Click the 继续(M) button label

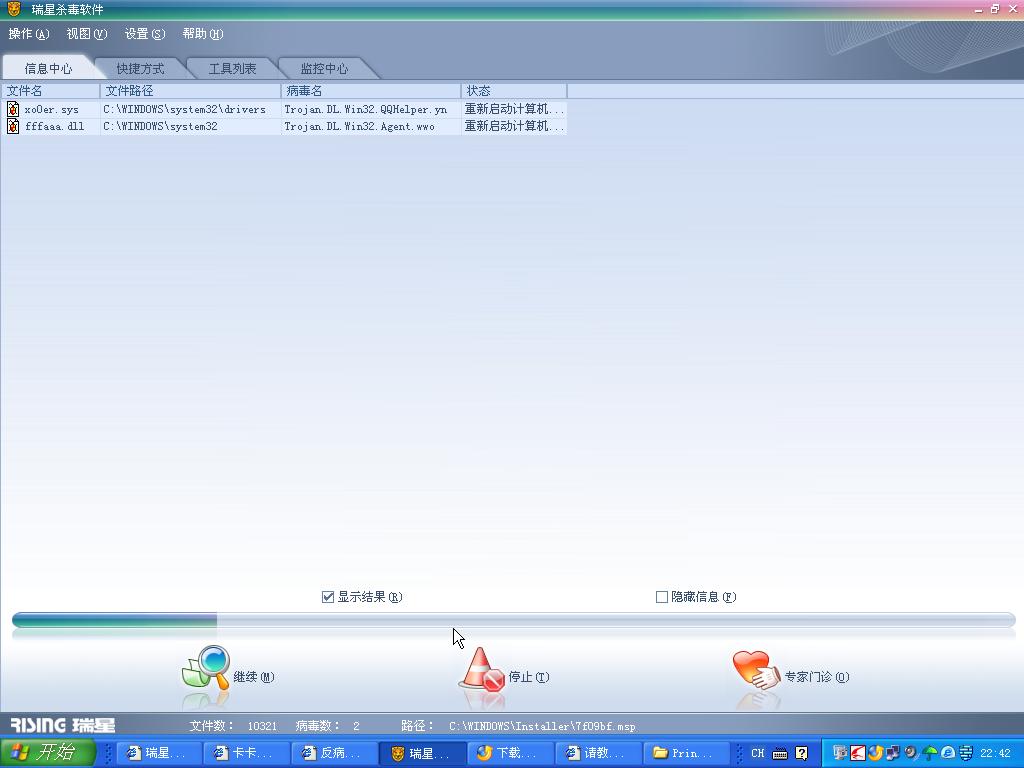pyautogui.click(x=254, y=677)
